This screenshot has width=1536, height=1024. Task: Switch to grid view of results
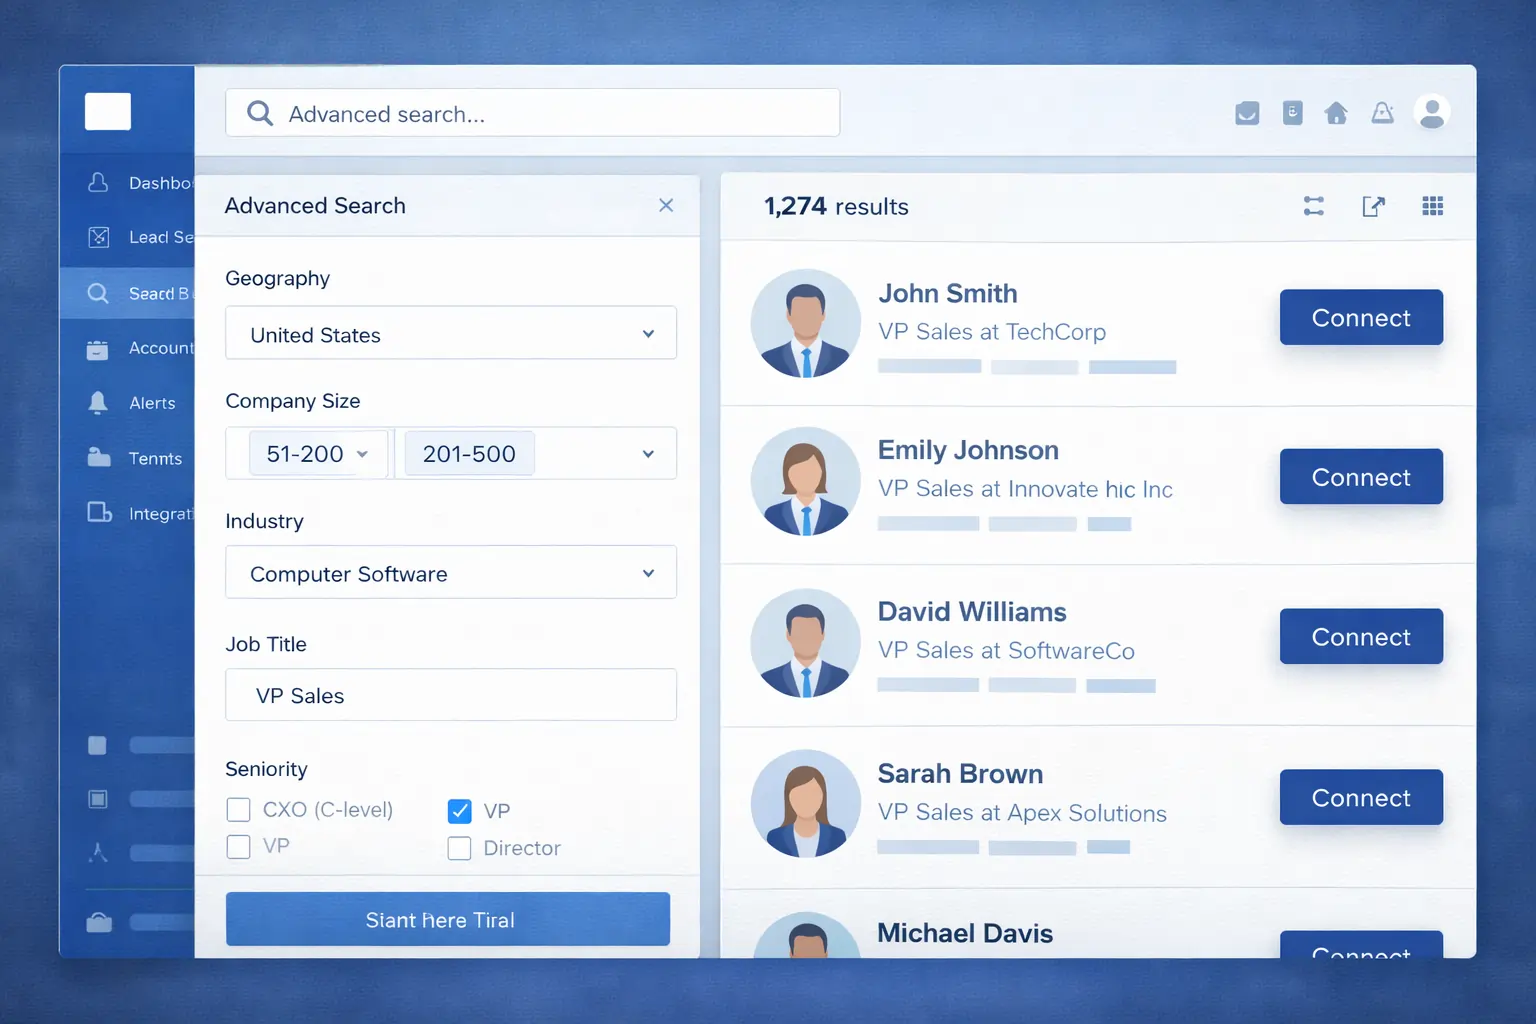click(1432, 206)
